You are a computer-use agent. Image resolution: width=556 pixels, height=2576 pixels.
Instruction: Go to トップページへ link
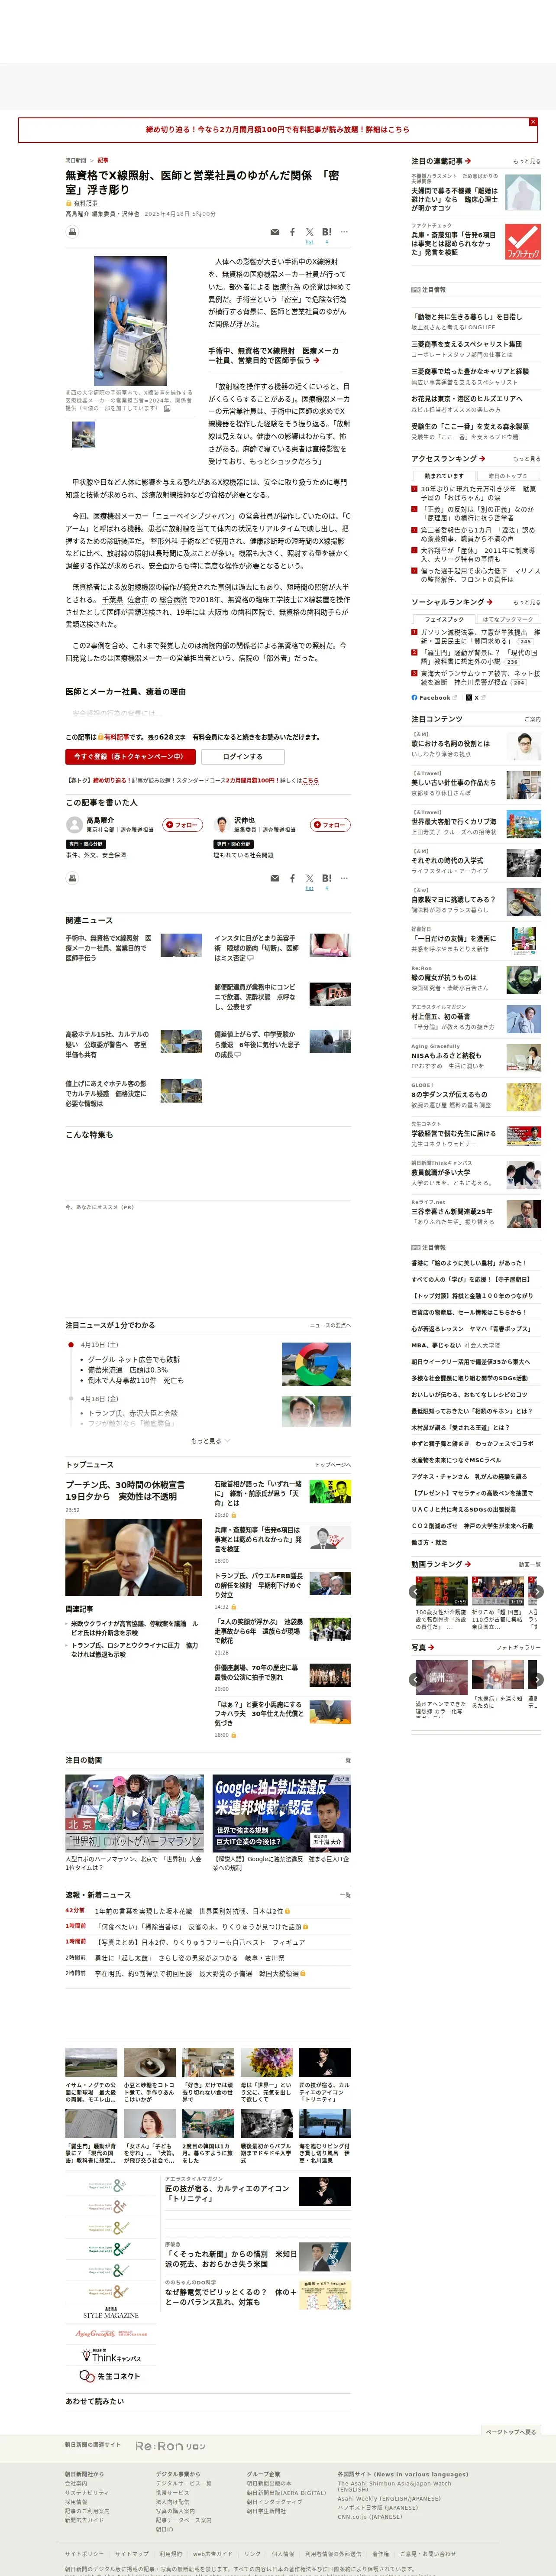tap(333, 1465)
